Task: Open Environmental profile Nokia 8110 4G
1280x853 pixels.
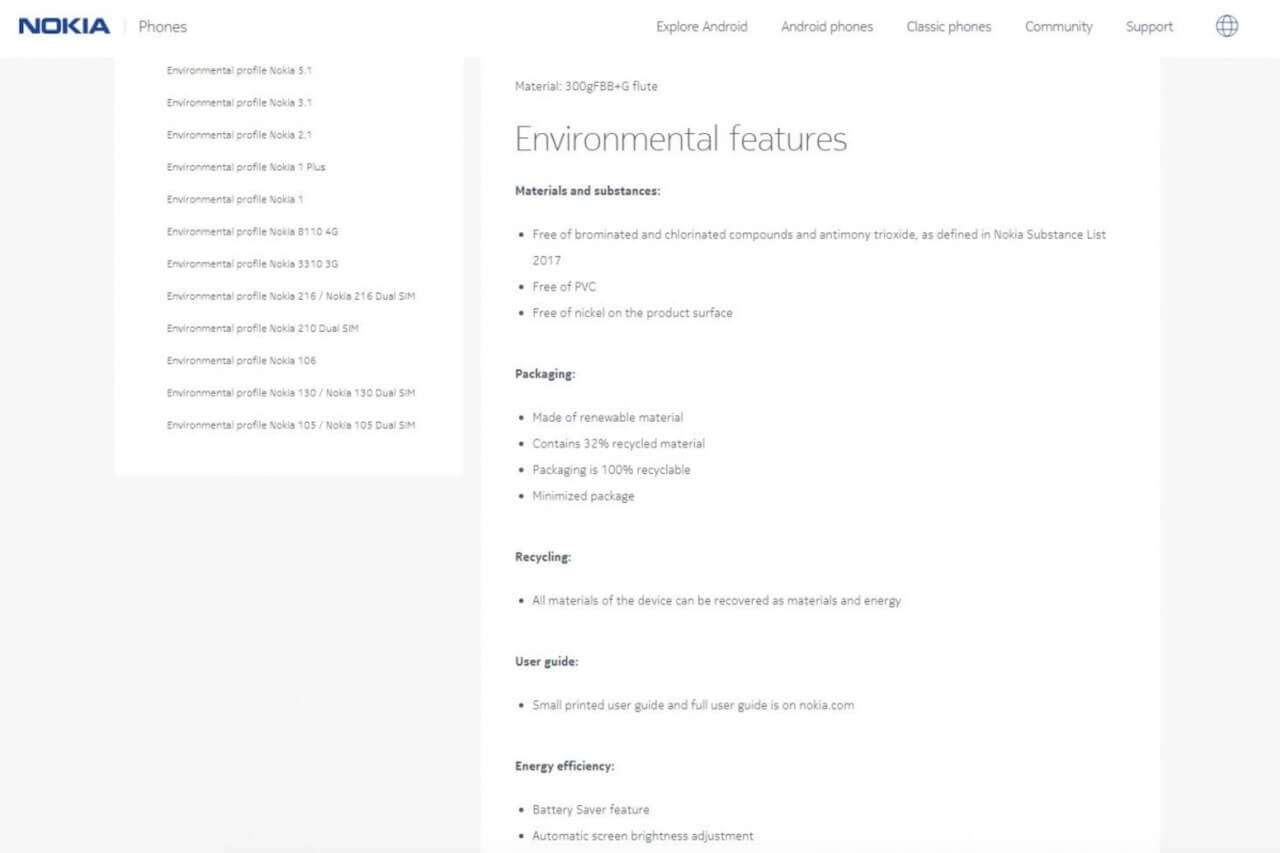Action: coord(253,232)
